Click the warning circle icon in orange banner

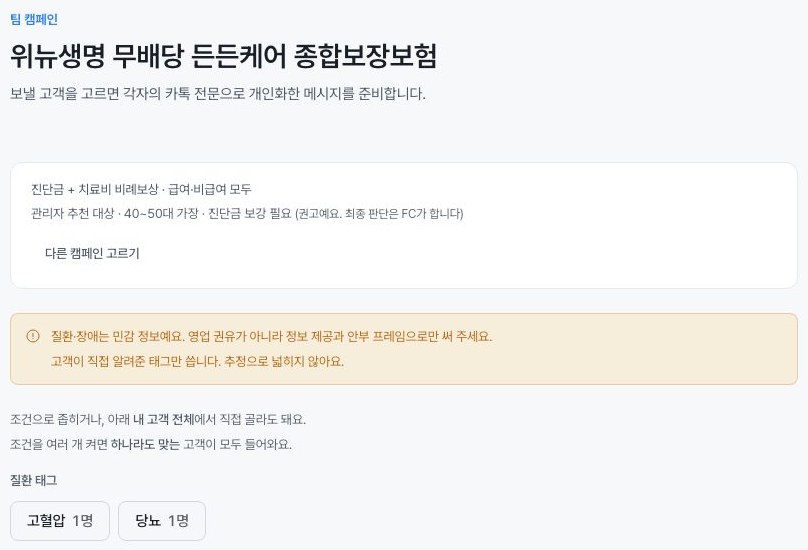[32, 336]
